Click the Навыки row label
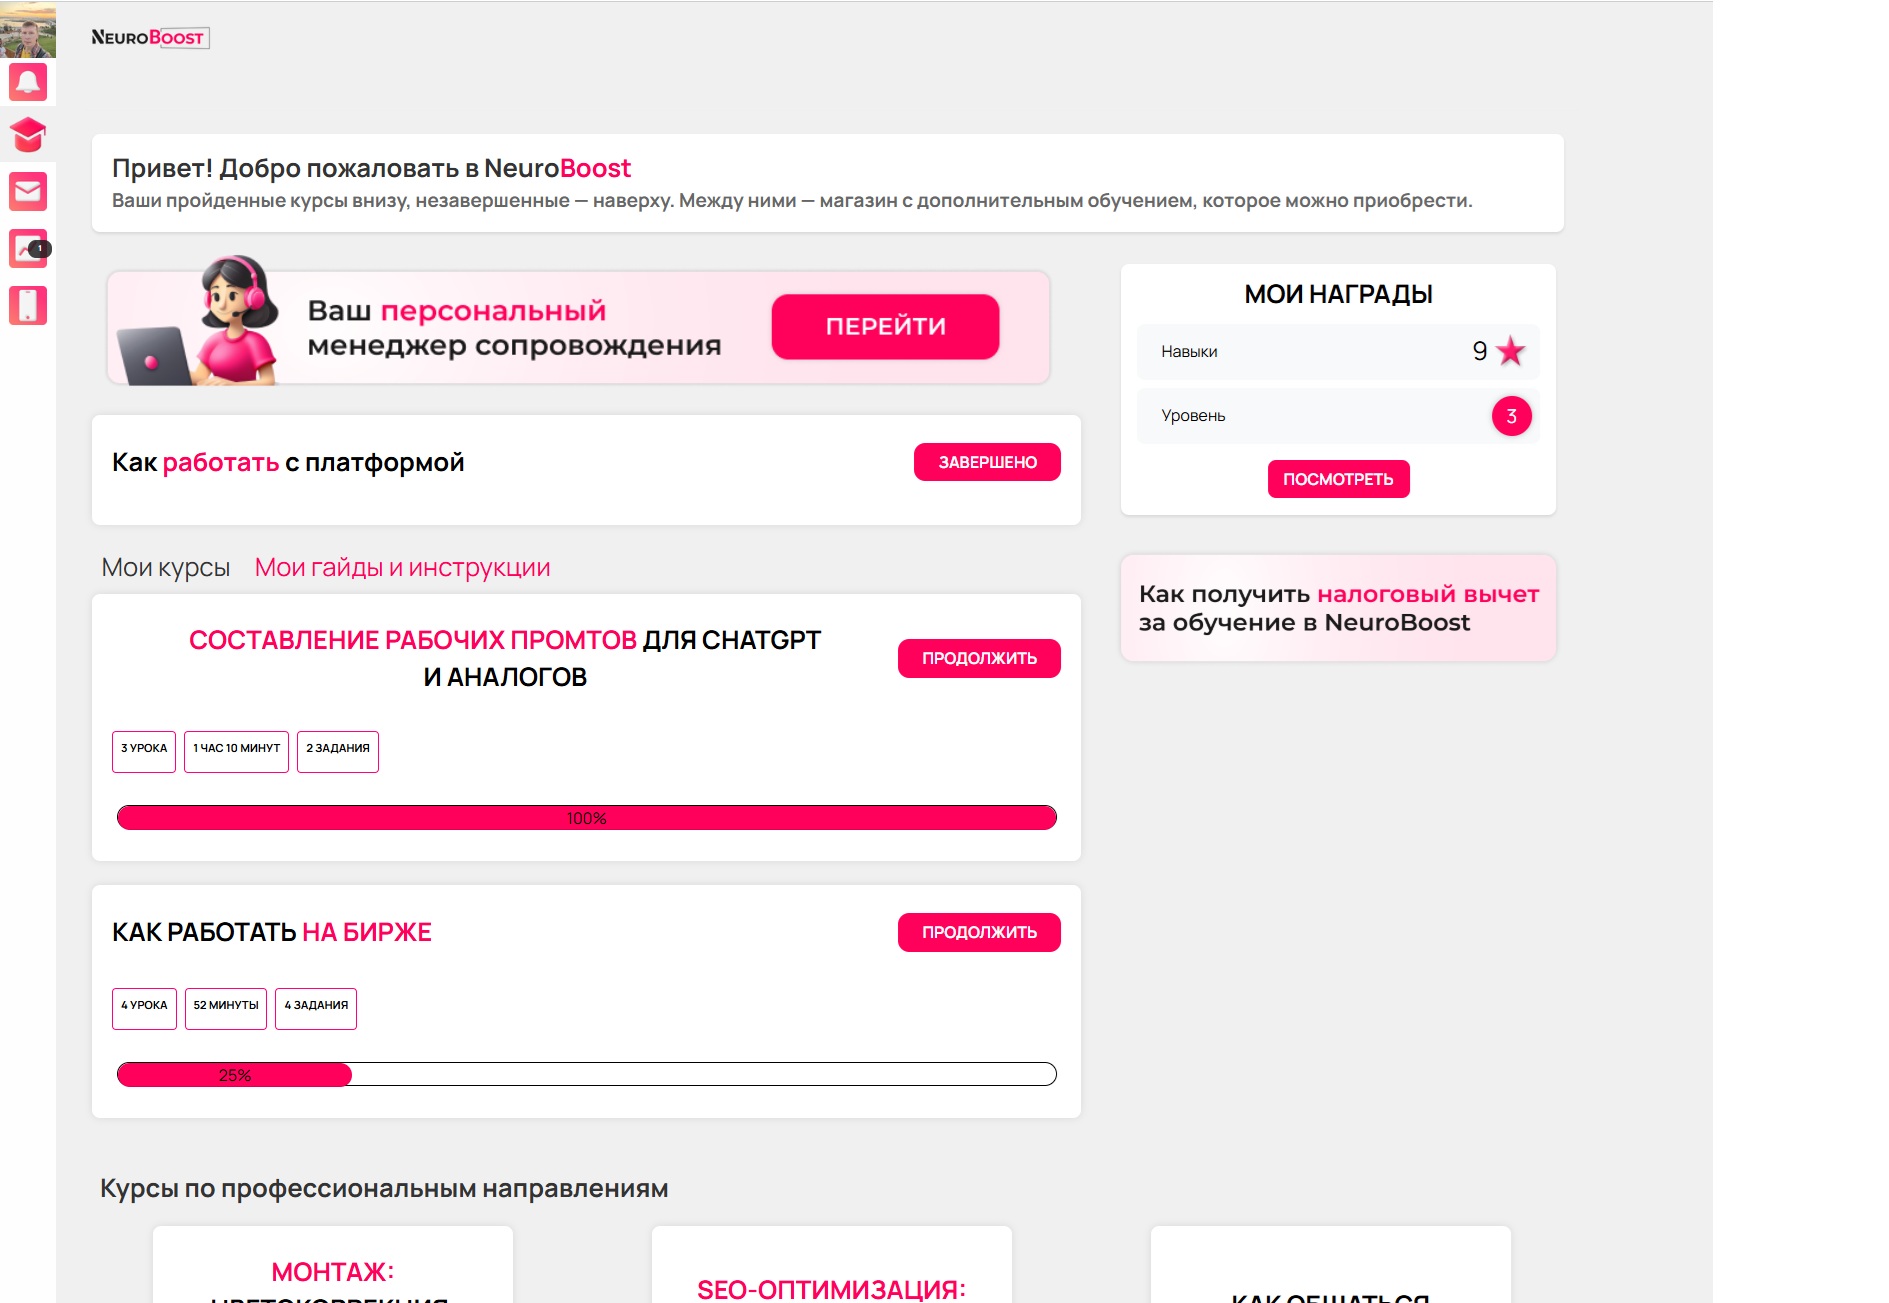The width and height of the screenshot is (1889, 1303). [x=1189, y=352]
